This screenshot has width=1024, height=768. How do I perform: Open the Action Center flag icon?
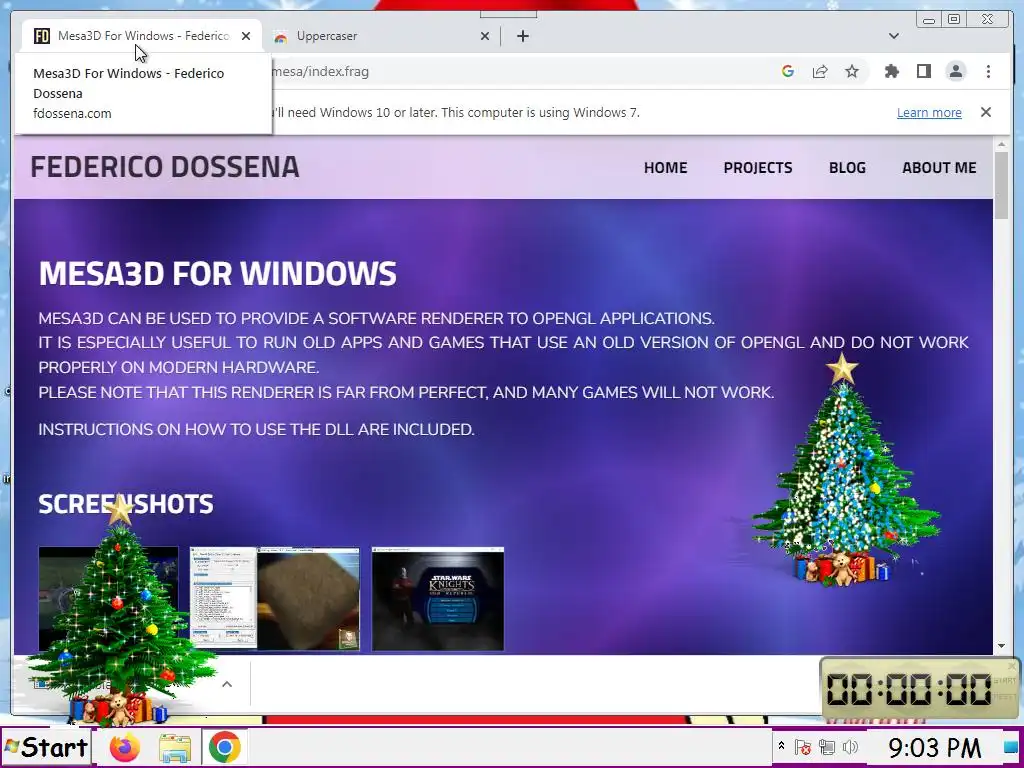tap(803, 746)
